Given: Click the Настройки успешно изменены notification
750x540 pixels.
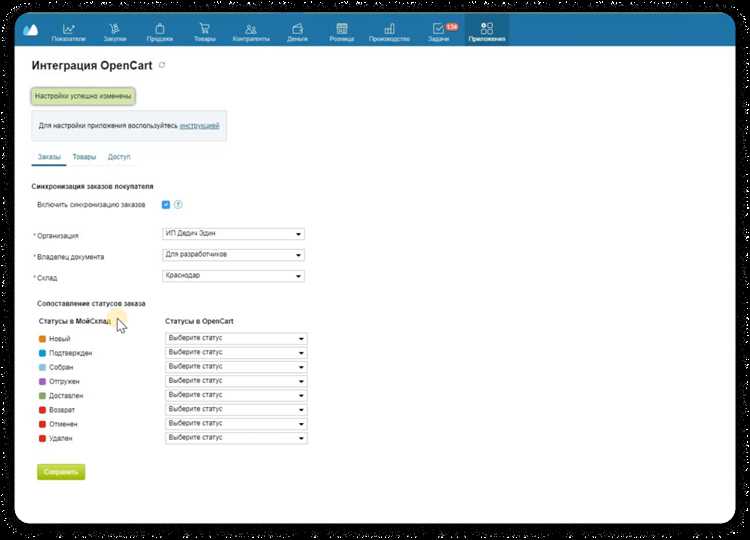Looking at the screenshot, I should point(83,96).
